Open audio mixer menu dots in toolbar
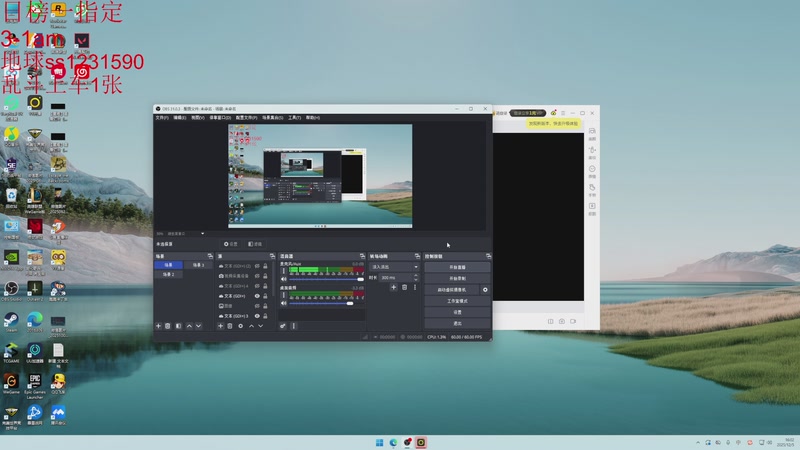800x450 pixels. tap(293, 326)
